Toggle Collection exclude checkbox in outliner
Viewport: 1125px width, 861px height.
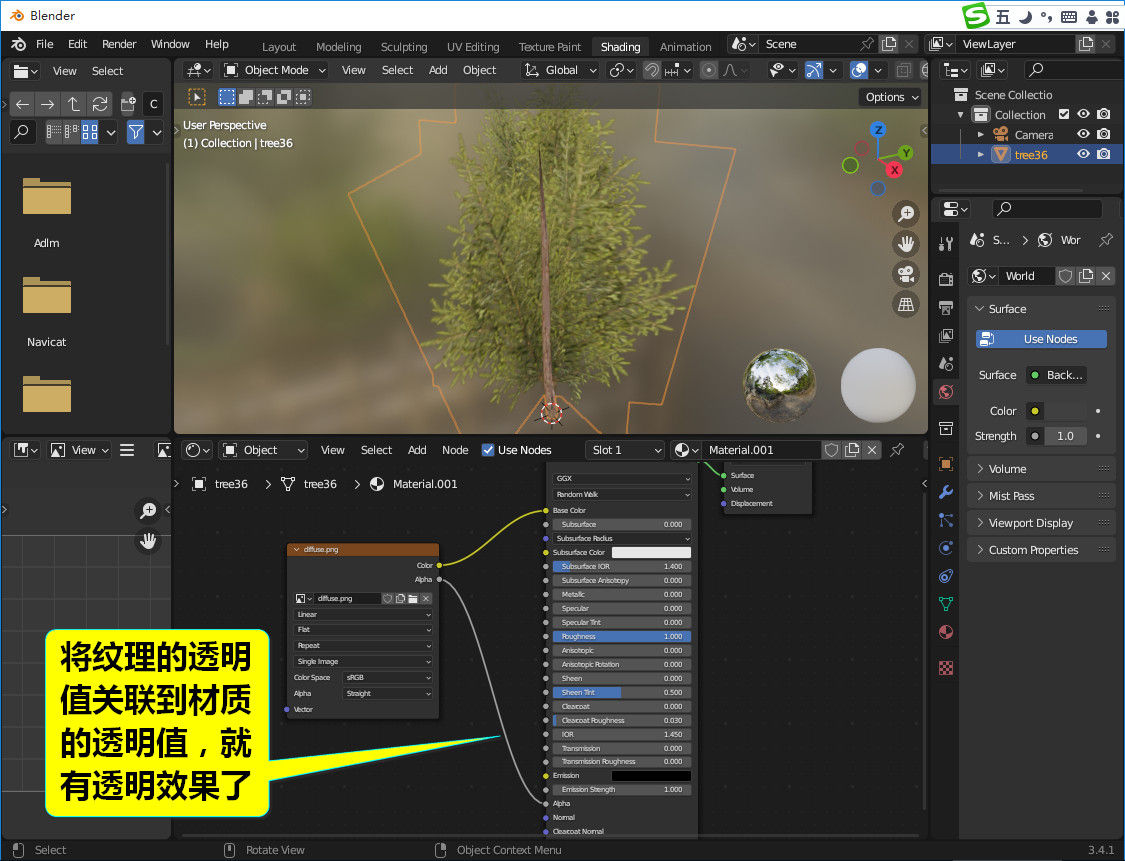point(1064,115)
